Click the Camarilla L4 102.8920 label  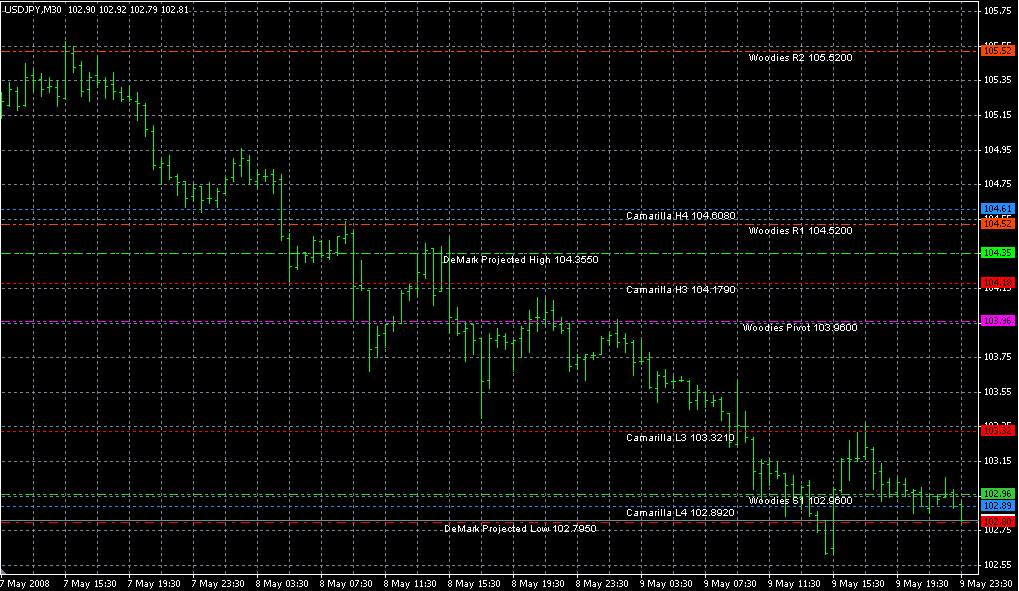[x=681, y=513]
